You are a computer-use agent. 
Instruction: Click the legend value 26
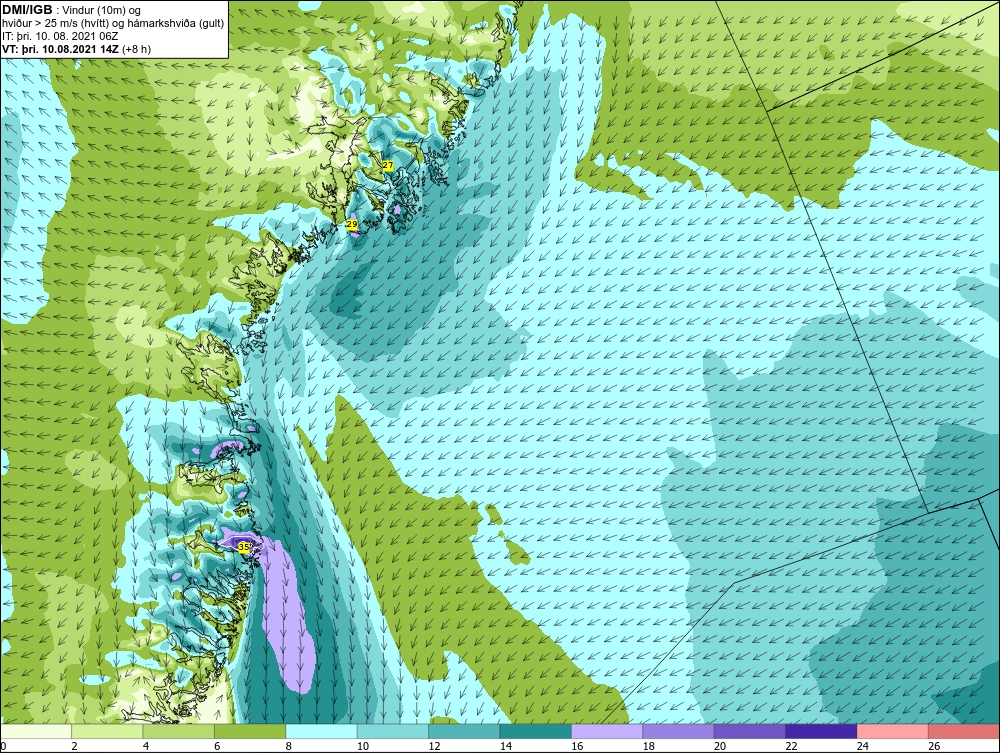934,746
